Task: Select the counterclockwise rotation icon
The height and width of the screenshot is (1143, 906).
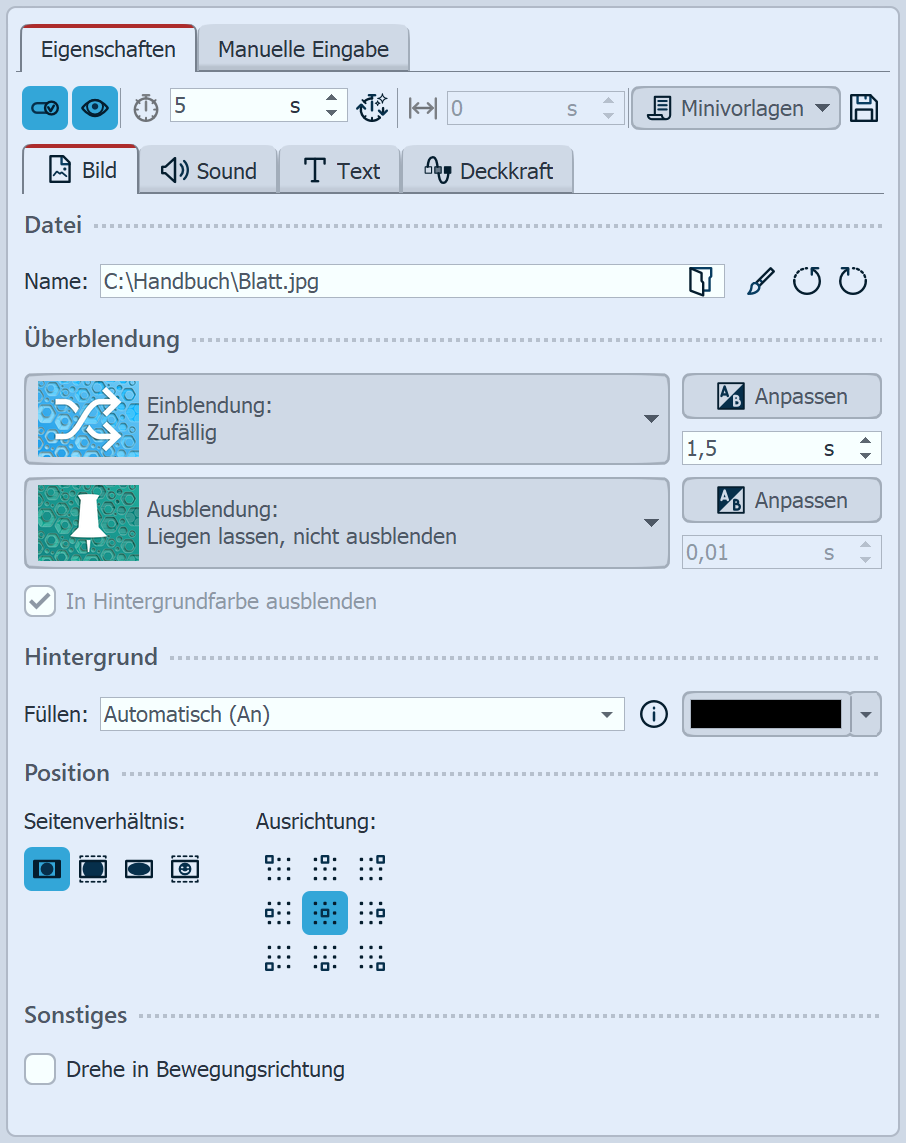Action: 807,281
